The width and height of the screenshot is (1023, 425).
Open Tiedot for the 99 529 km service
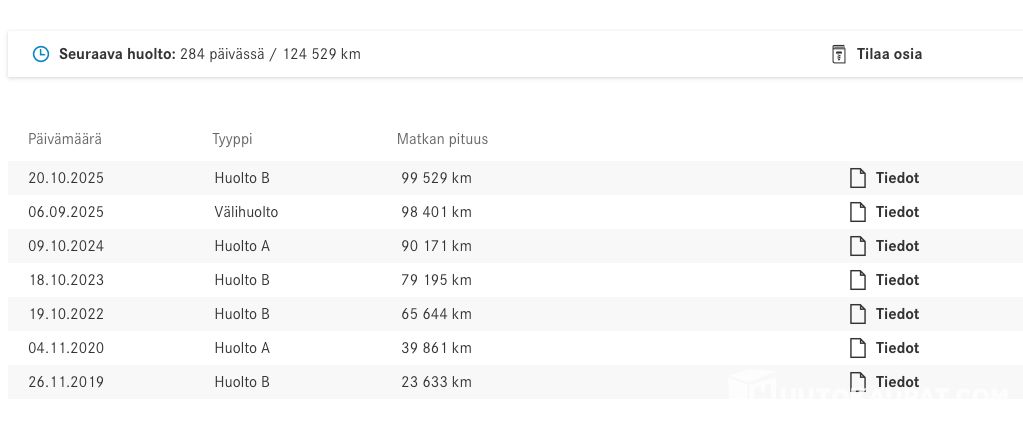click(897, 178)
